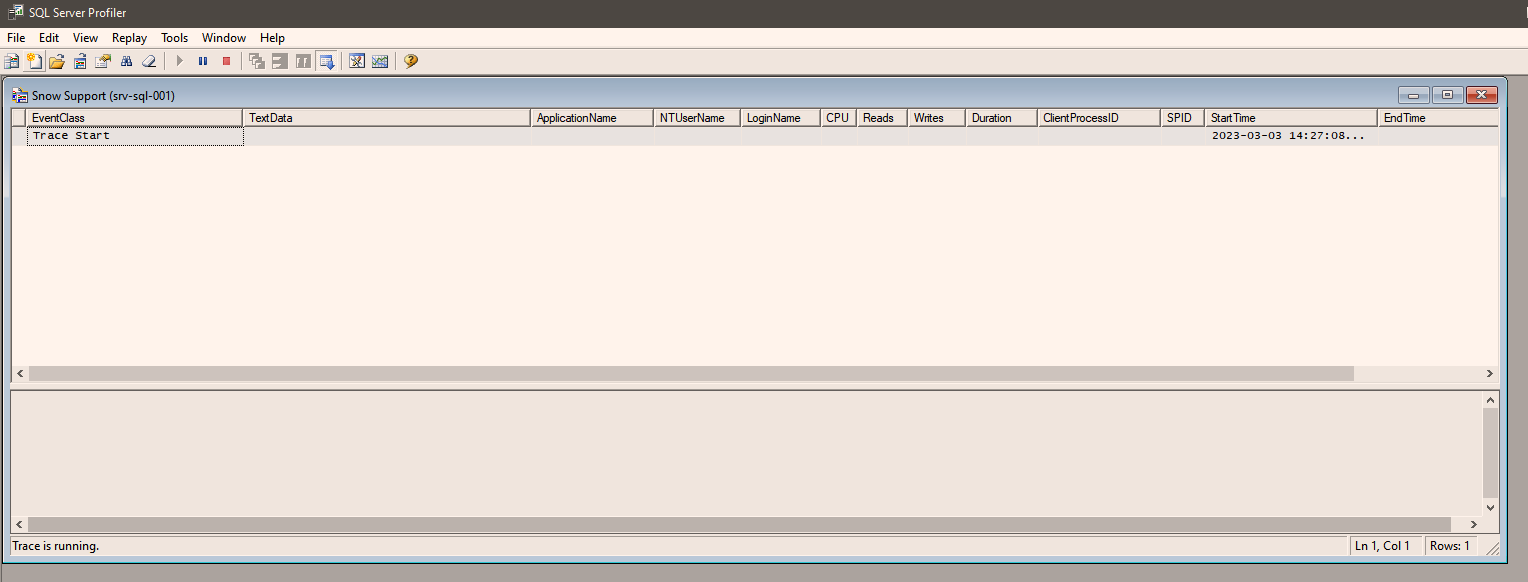This screenshot has width=1528, height=582.
Task: Click the grayed stacked-windows replay icon
Action: point(257,61)
